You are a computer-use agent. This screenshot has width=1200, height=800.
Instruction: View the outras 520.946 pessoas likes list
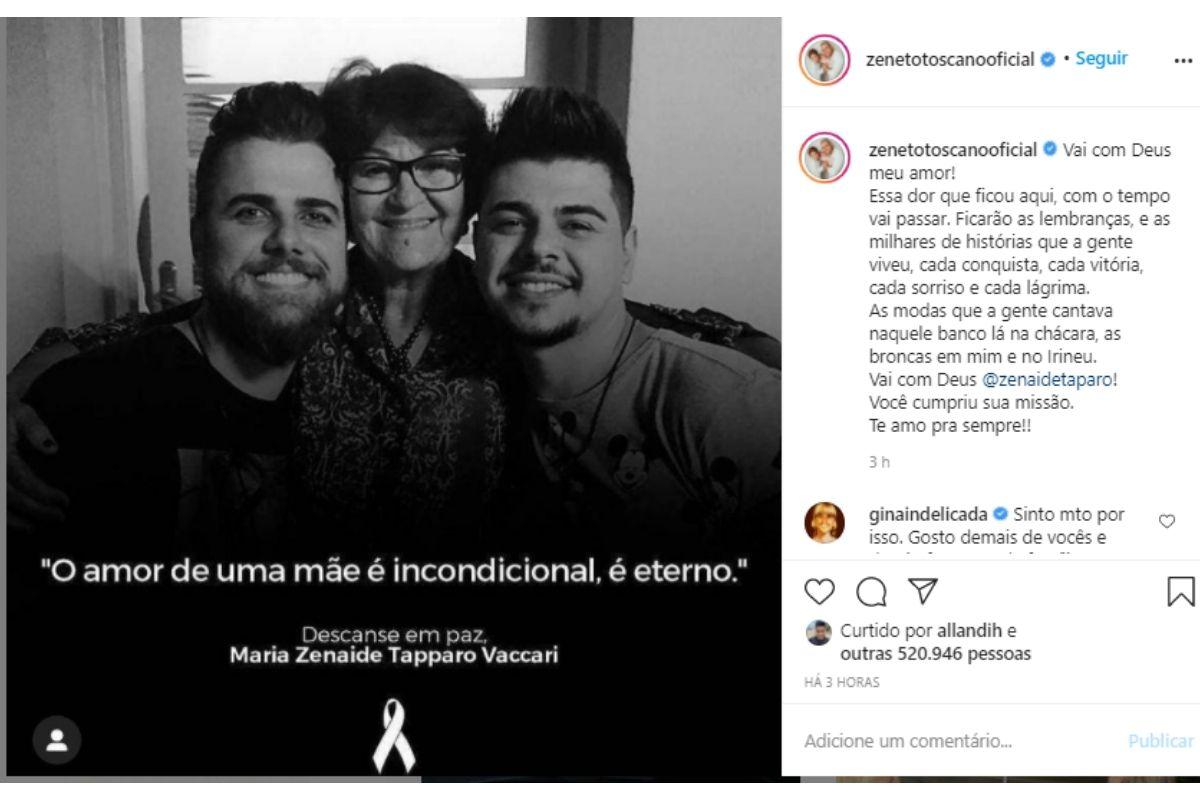935,654
